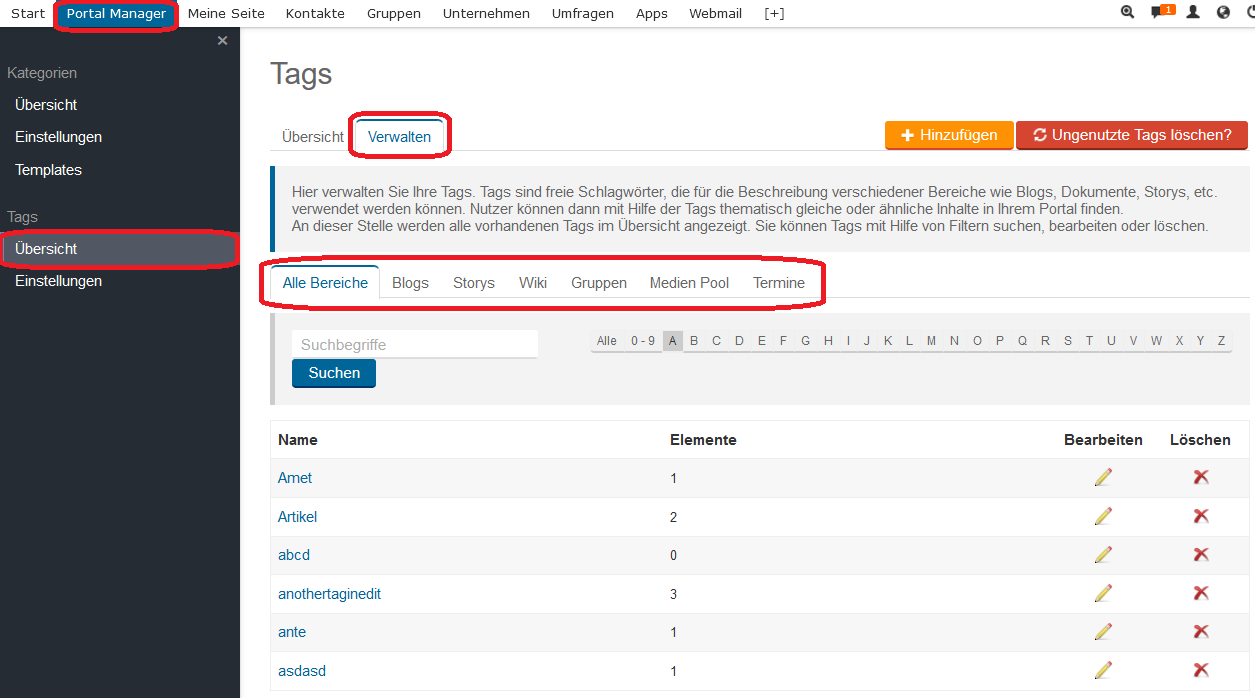Screen dimensions: 1255x698
Task: Open the Start menu item
Action: click(28, 13)
